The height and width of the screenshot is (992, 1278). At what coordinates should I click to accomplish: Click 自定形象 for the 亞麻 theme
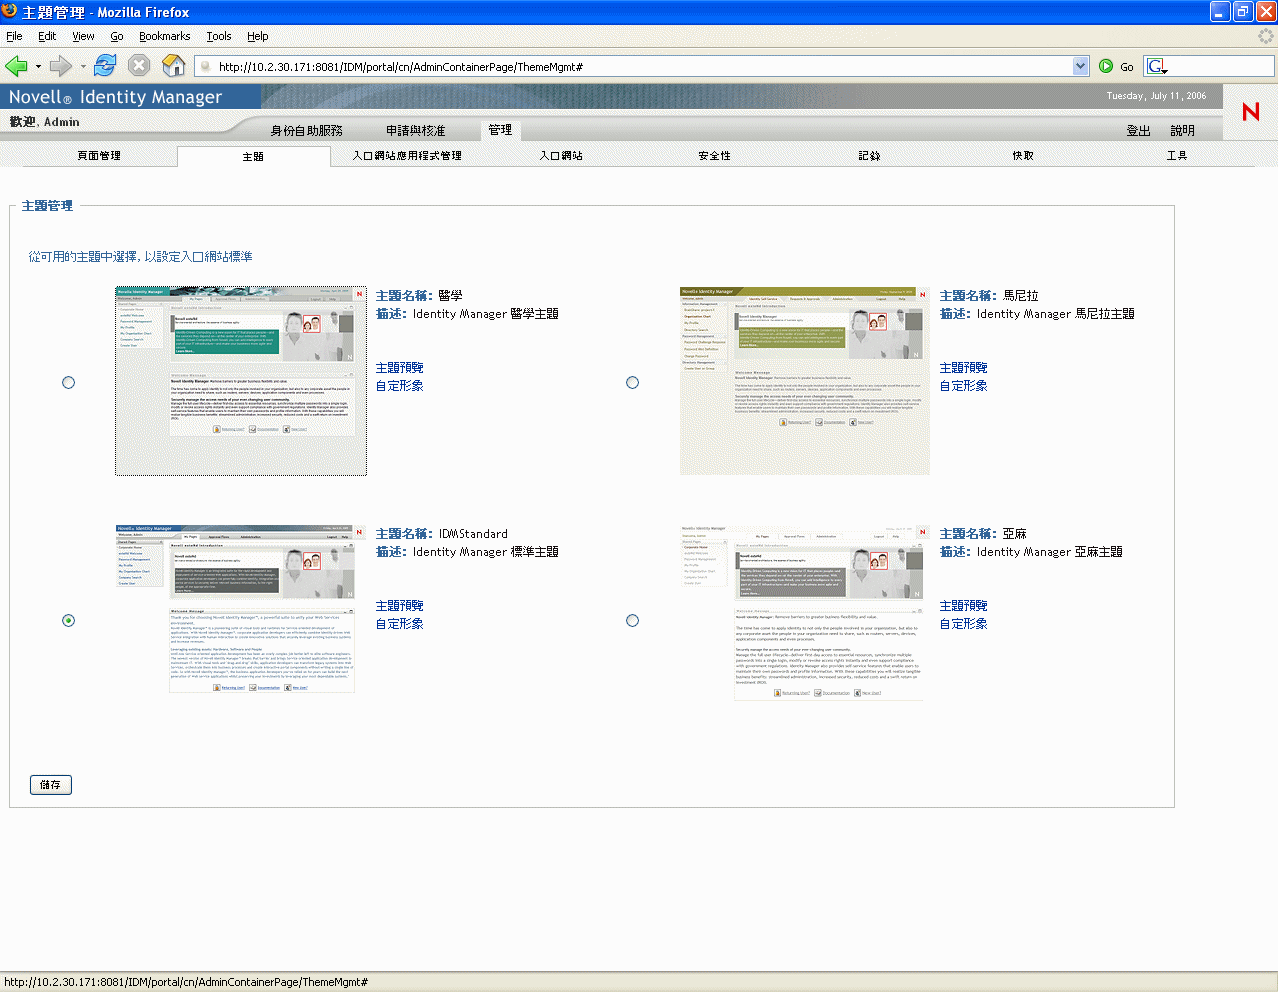click(x=963, y=624)
